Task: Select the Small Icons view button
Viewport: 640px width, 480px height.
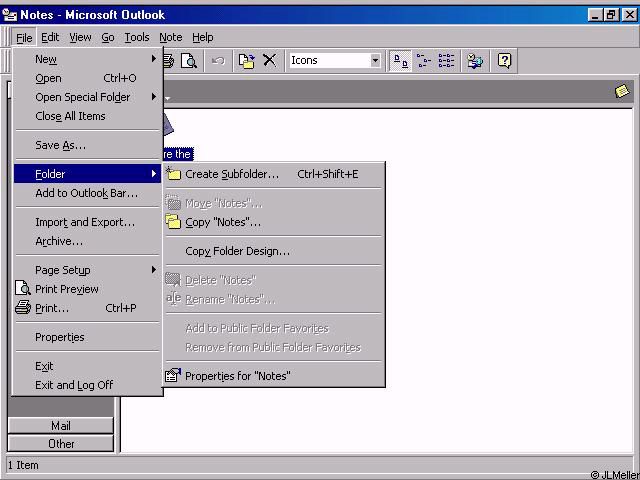Action: click(x=424, y=61)
